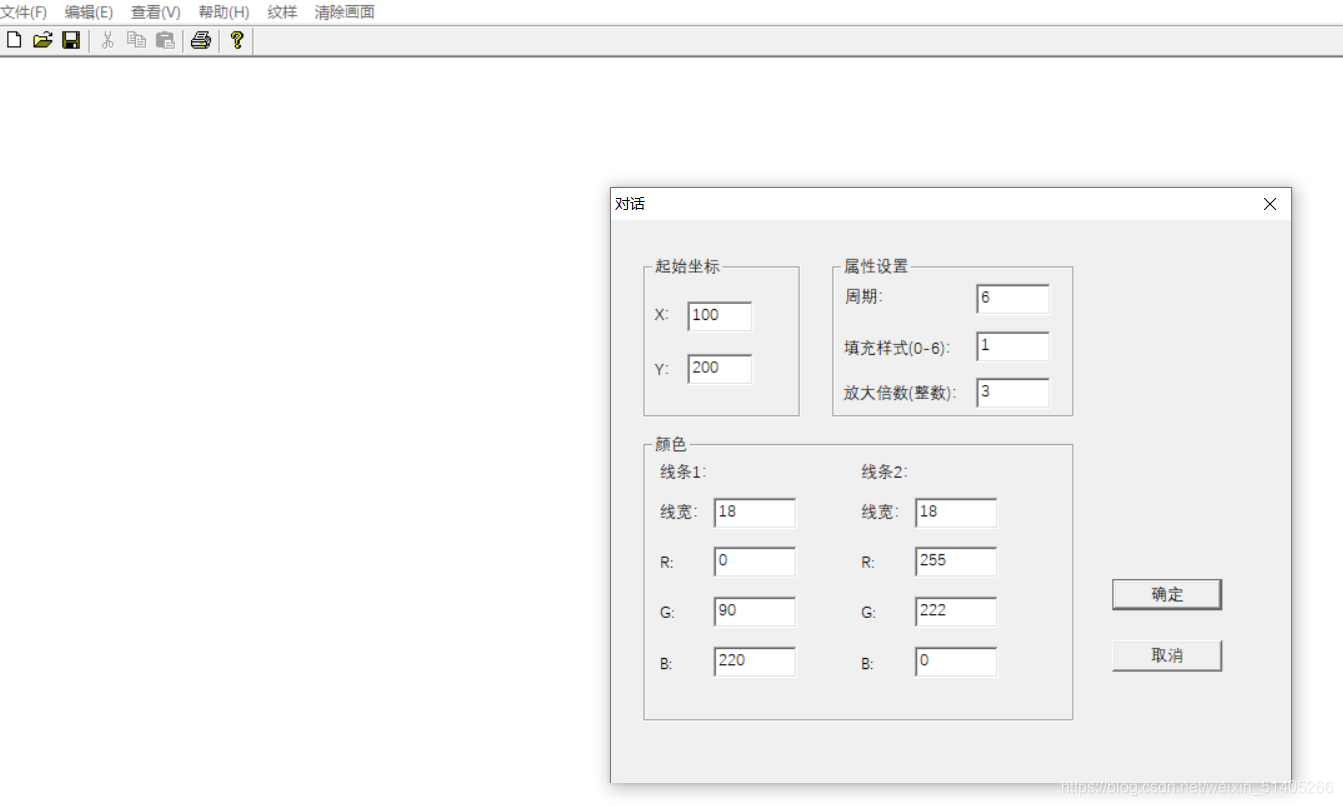Click the 填充样式(0-6): label text
1343x806 pixels.
pos(897,348)
